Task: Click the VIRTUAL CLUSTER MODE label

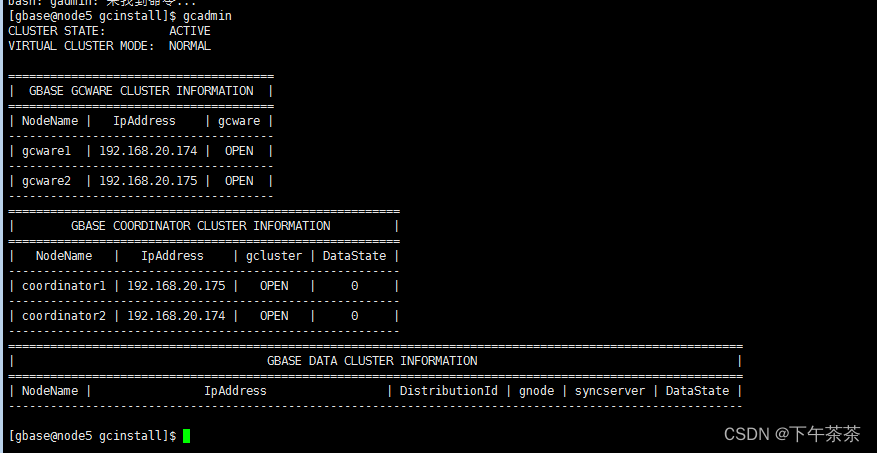Action: click(81, 46)
